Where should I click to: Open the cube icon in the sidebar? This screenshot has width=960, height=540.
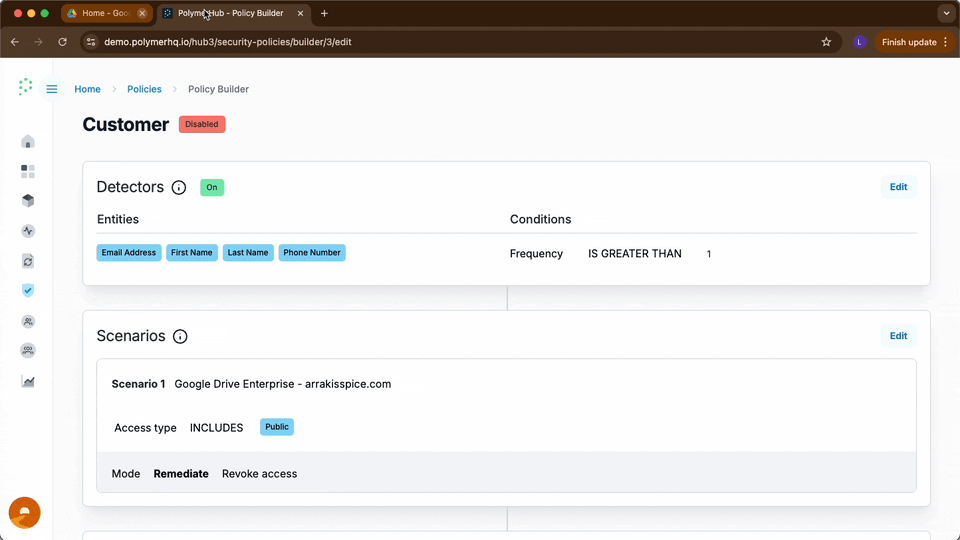[x=28, y=201]
